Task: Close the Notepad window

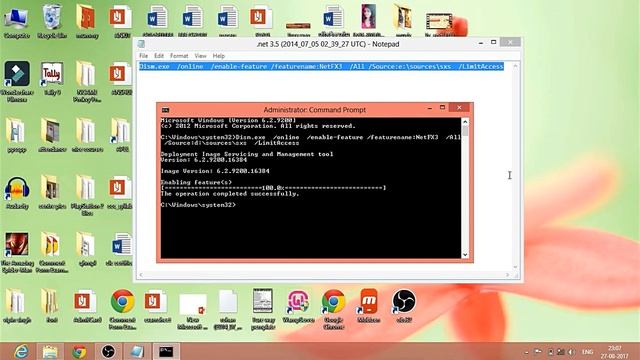Action: point(510,42)
